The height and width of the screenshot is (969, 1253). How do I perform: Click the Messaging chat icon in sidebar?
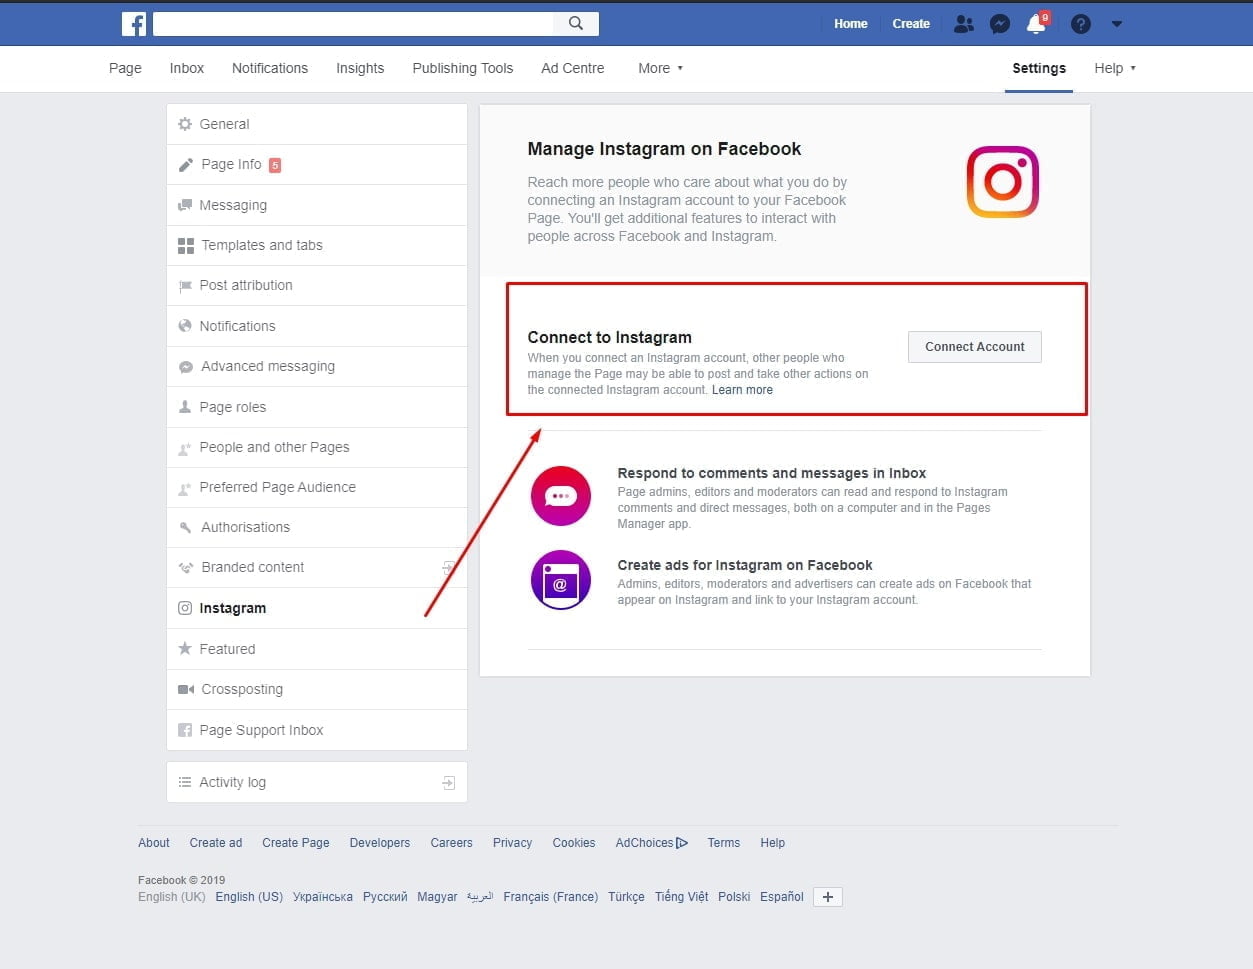tap(185, 205)
